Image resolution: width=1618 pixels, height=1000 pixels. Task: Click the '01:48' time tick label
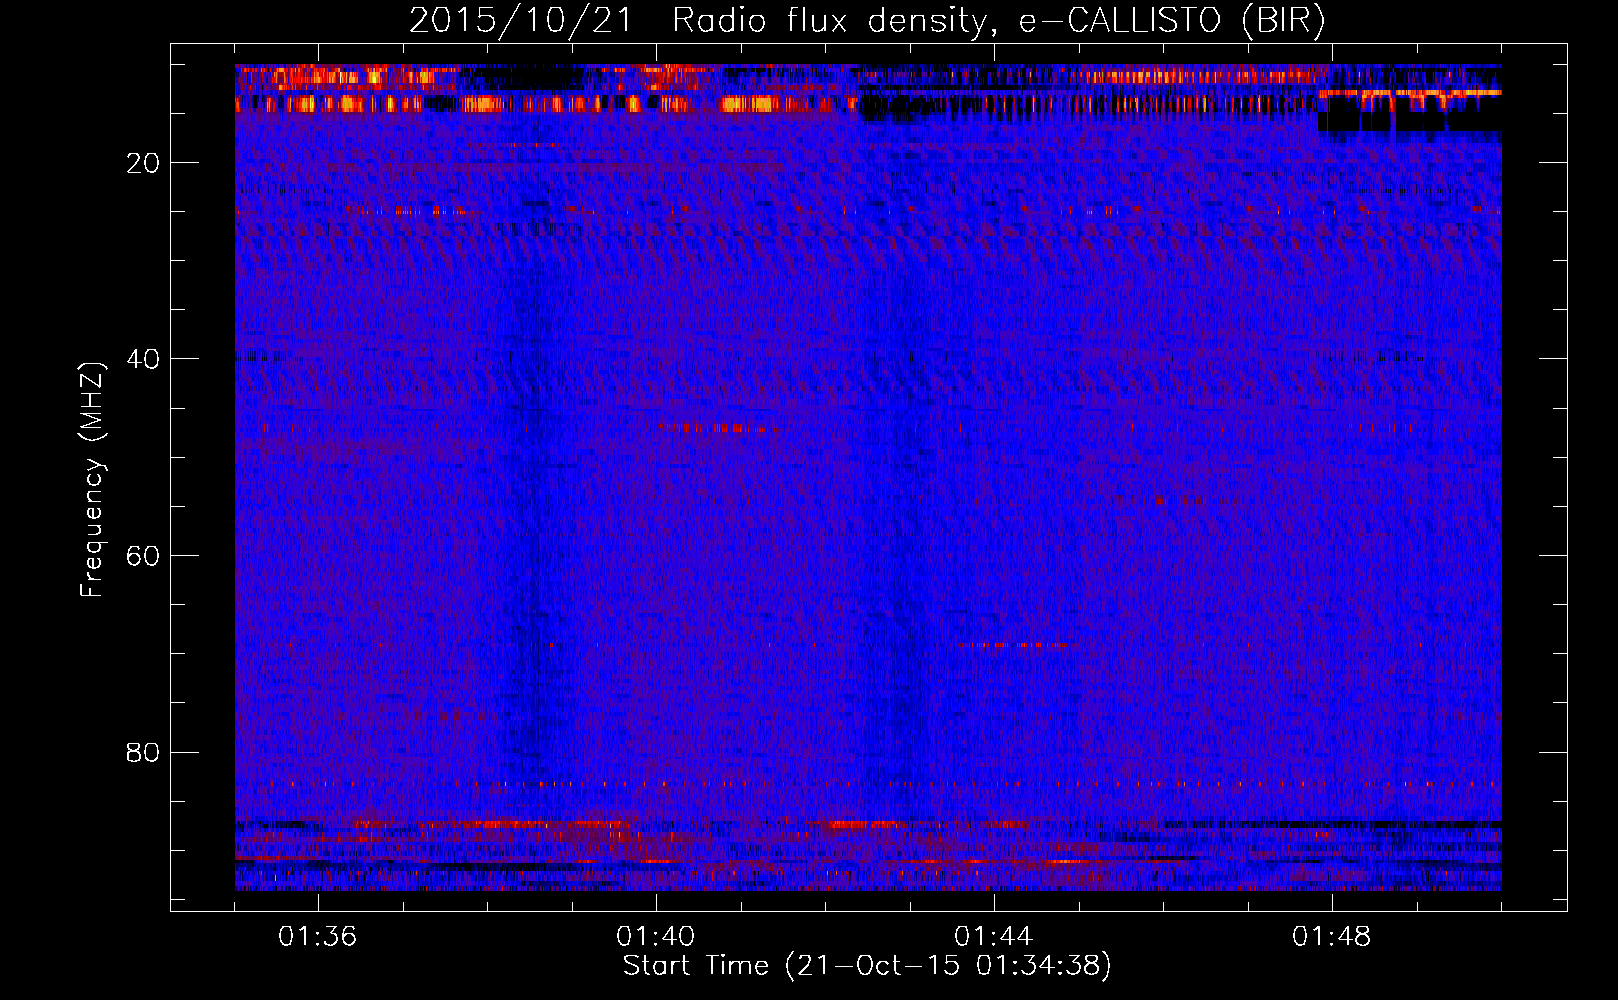click(1331, 937)
